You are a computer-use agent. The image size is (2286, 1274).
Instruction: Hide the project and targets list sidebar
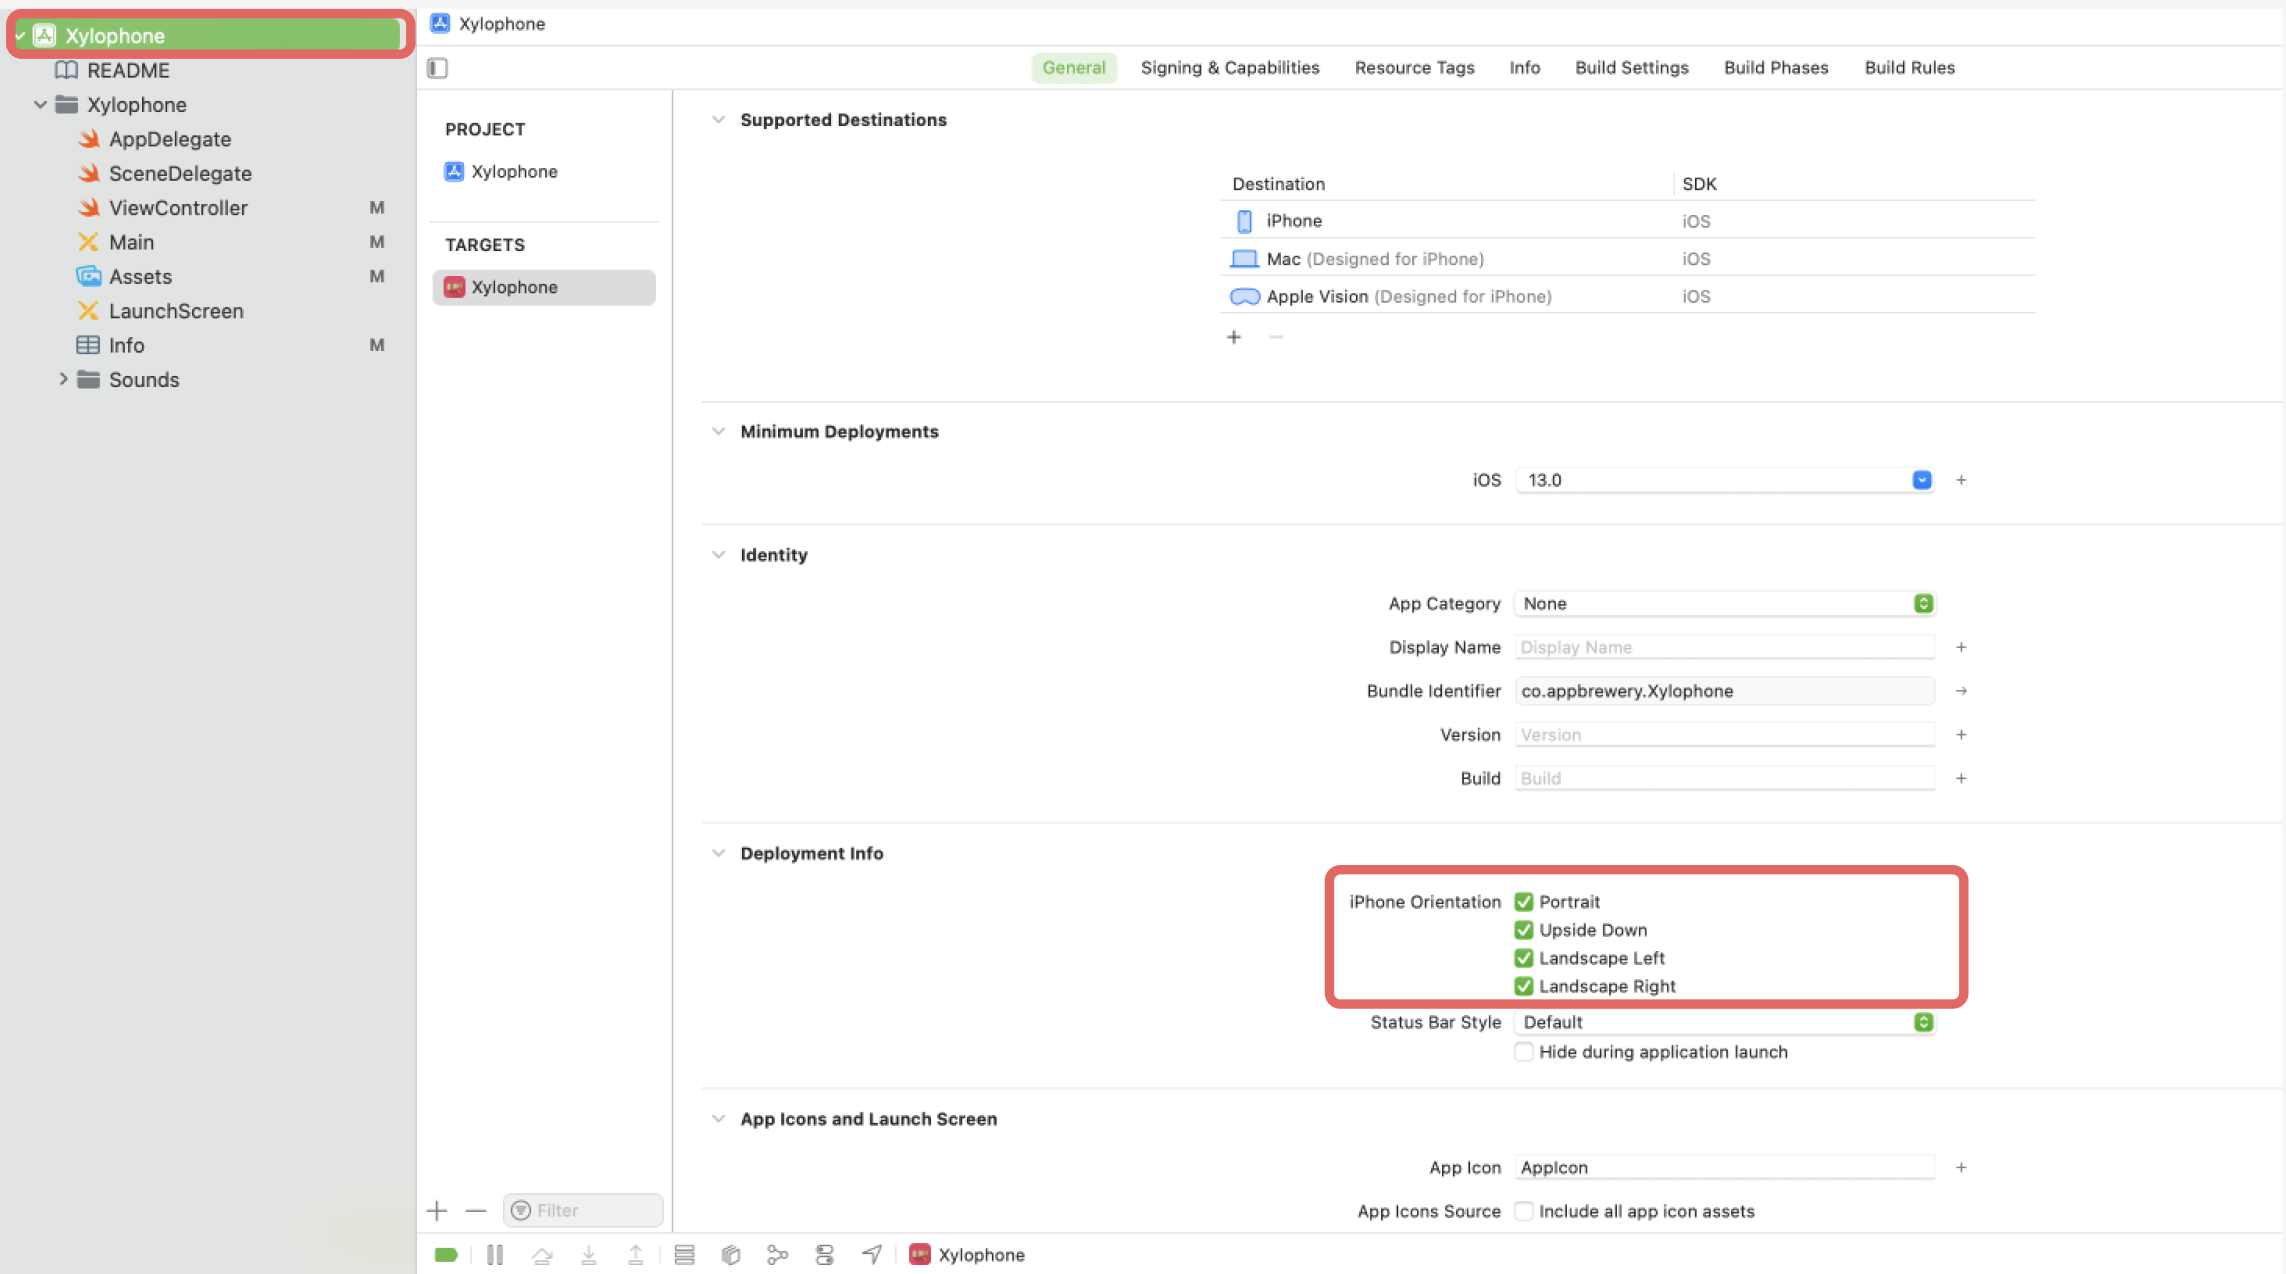(x=438, y=68)
